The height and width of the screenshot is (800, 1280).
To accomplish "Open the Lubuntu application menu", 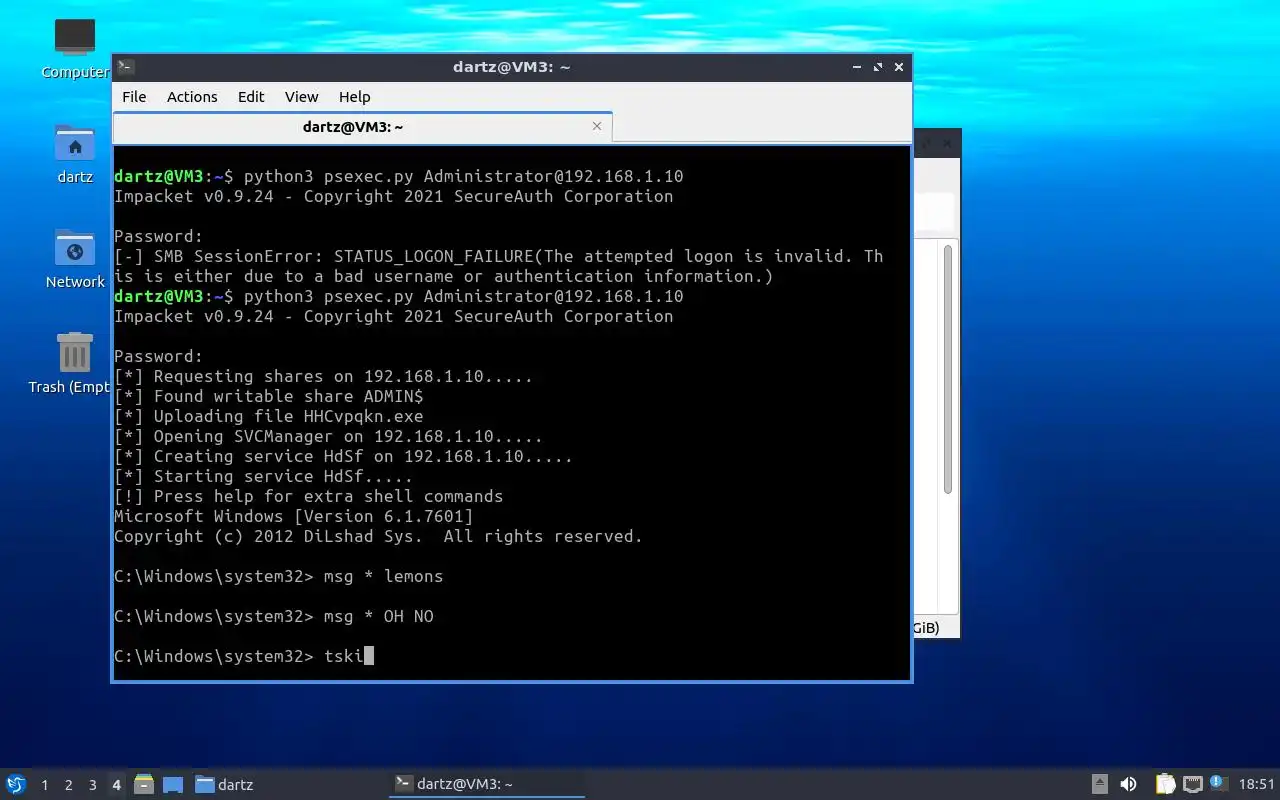I will [x=16, y=784].
